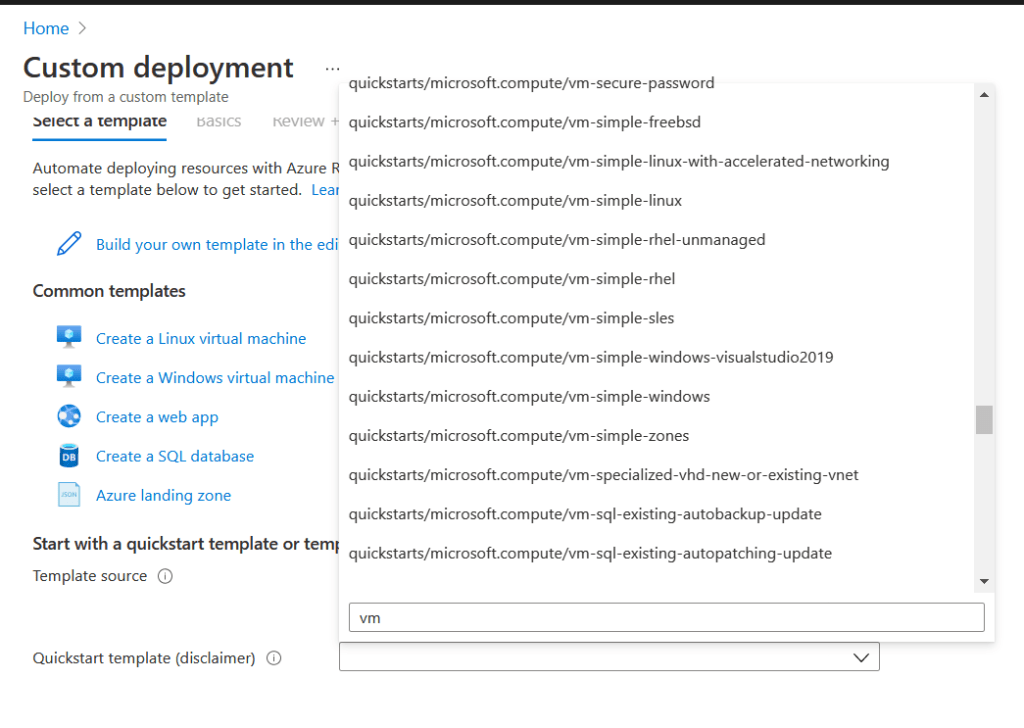Screen dimensions: 1024x728
Task: Expand the Quickstart template dropdown chevron
Action: pos(859,657)
